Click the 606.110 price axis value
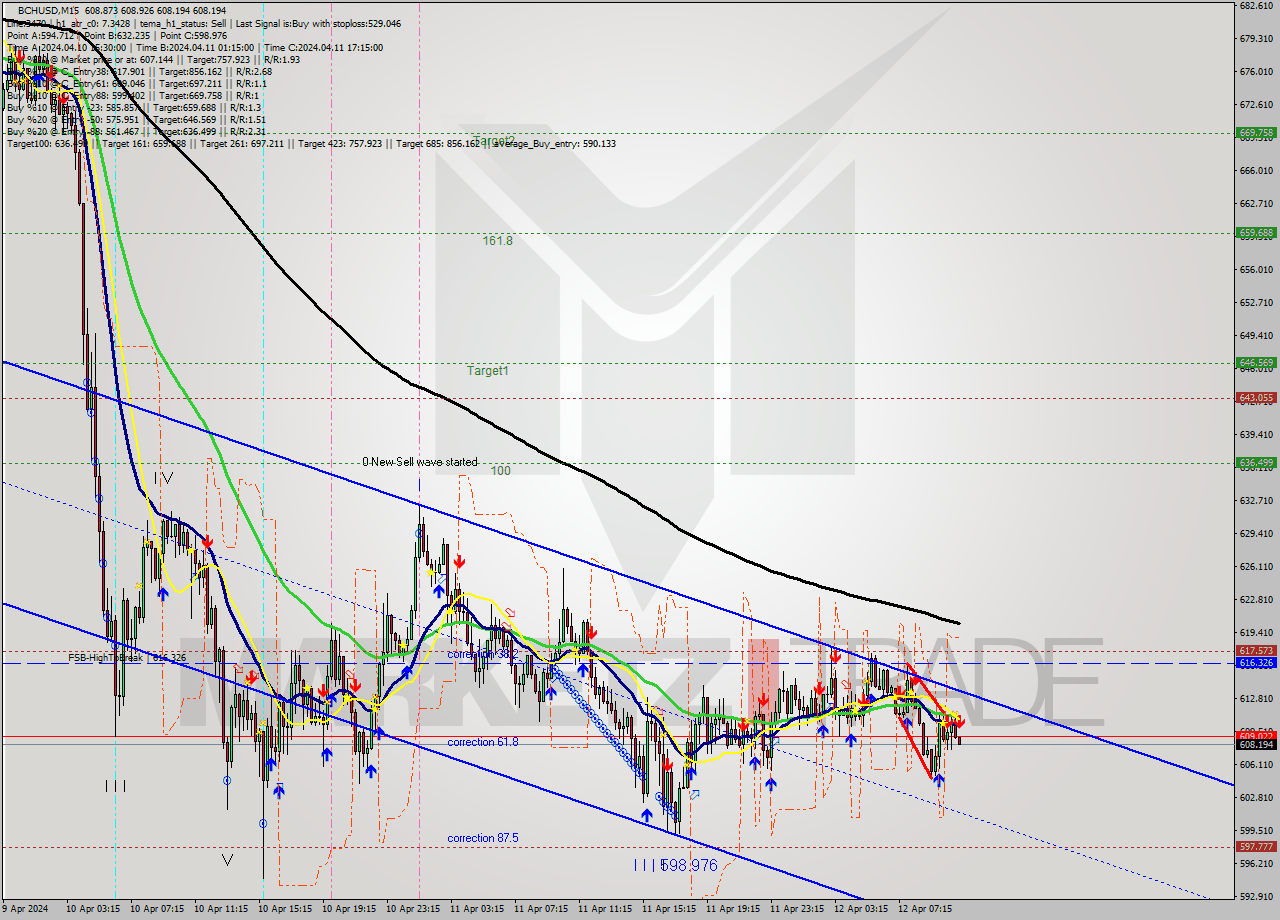 click(x=1255, y=764)
